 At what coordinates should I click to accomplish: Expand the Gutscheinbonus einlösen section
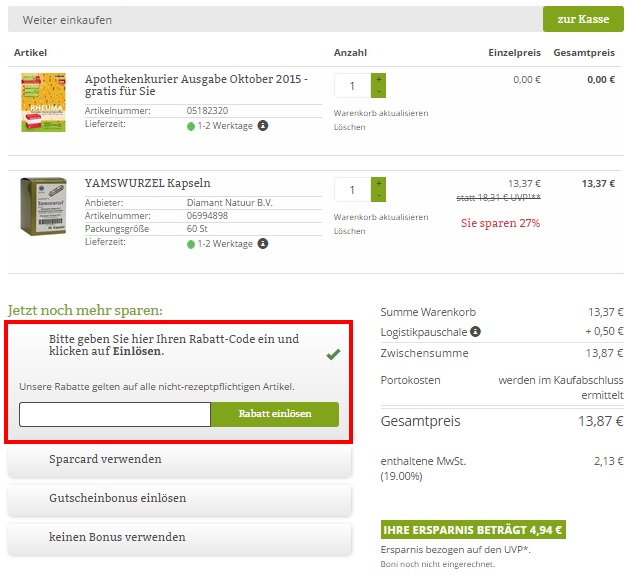point(179,499)
